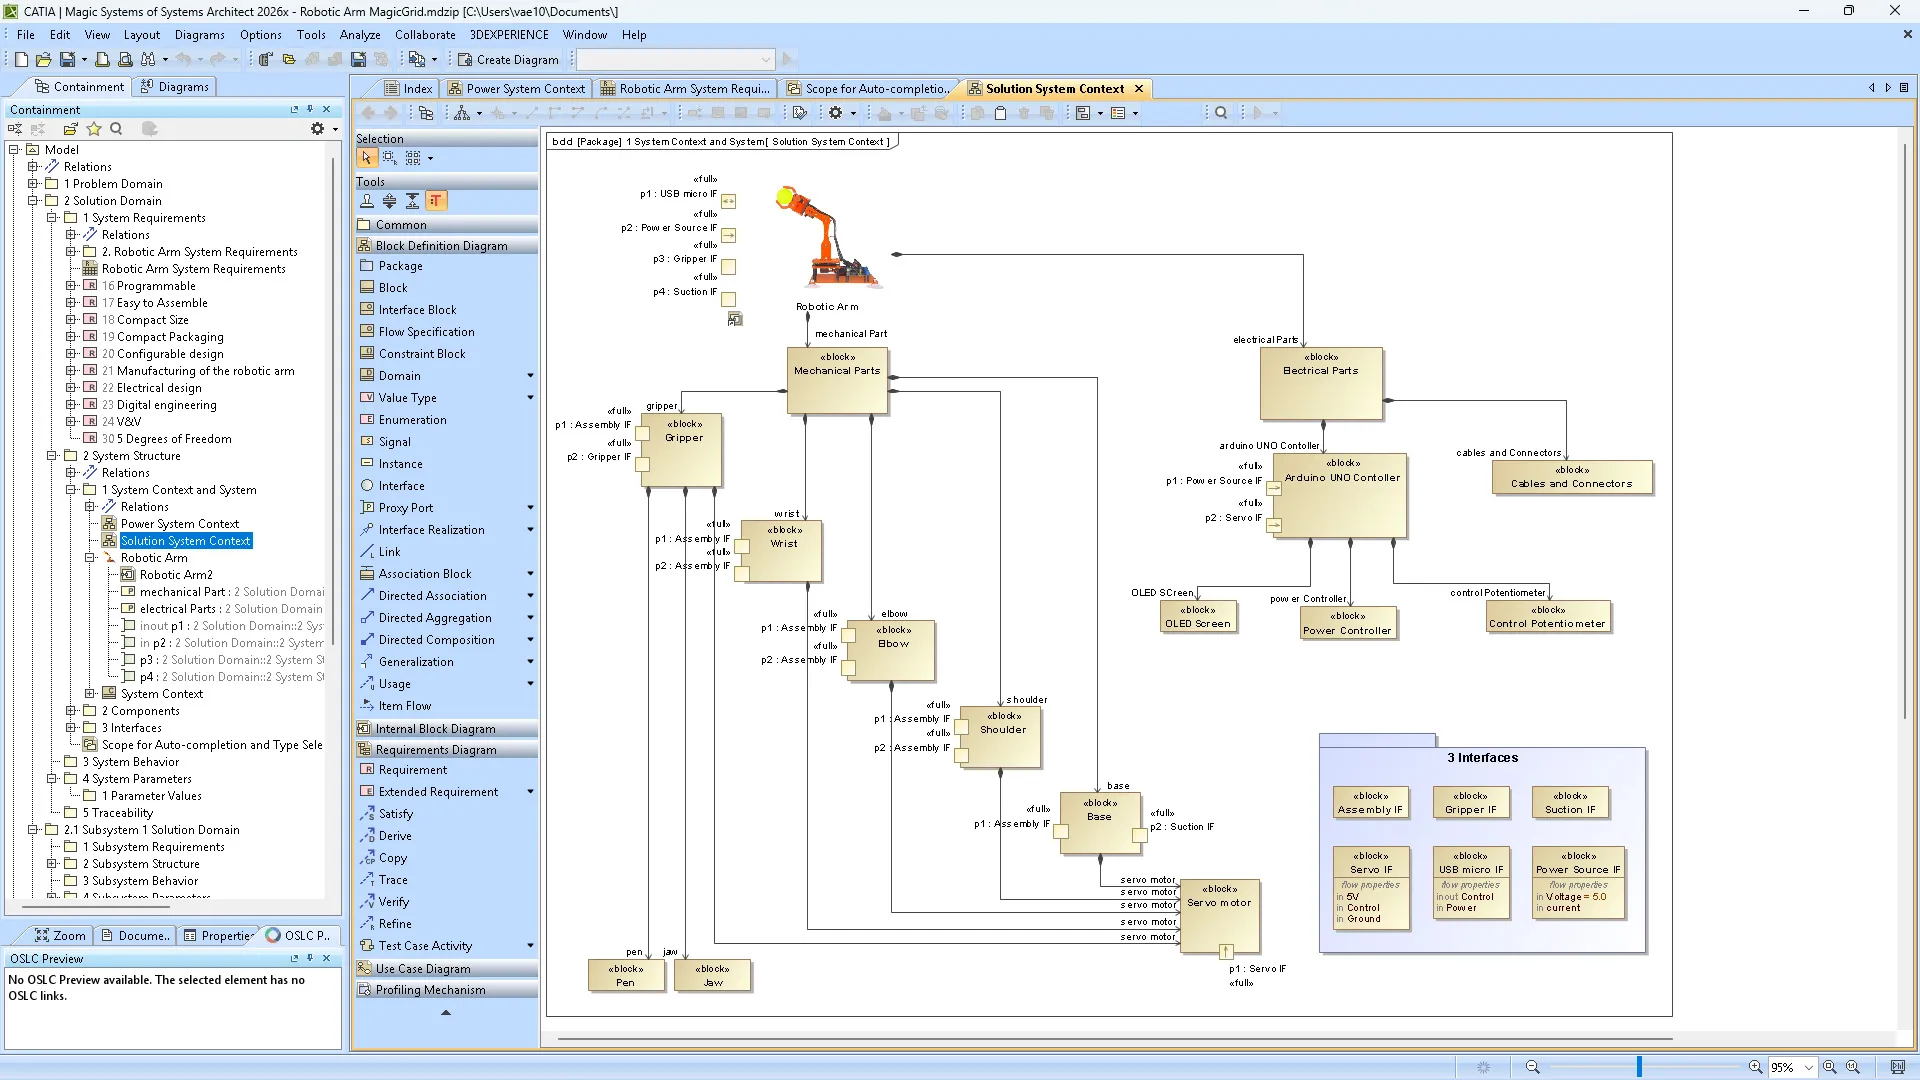Click the diagram layout icon in diagram toolbar
The width and height of the screenshot is (1920, 1080).
462,113
